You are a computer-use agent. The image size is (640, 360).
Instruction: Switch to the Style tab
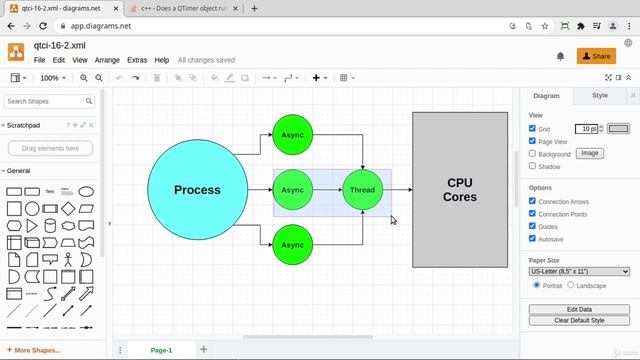click(x=600, y=96)
